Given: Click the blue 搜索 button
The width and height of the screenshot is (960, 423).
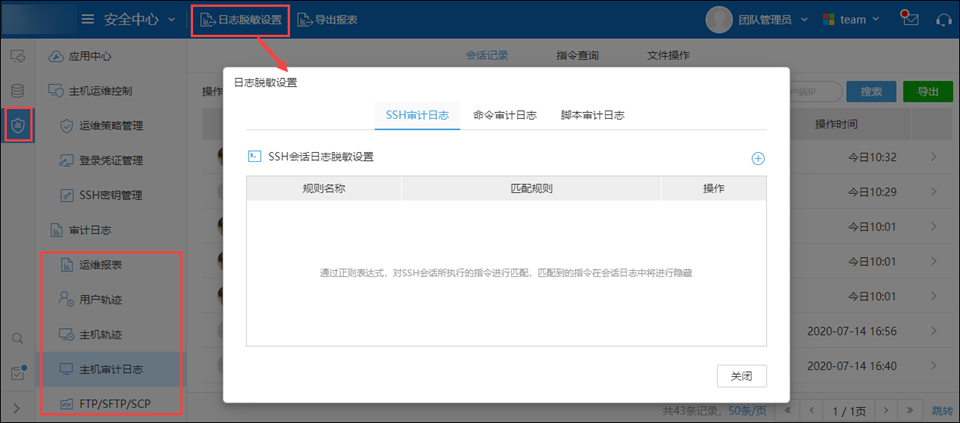Looking at the screenshot, I should tap(871, 92).
